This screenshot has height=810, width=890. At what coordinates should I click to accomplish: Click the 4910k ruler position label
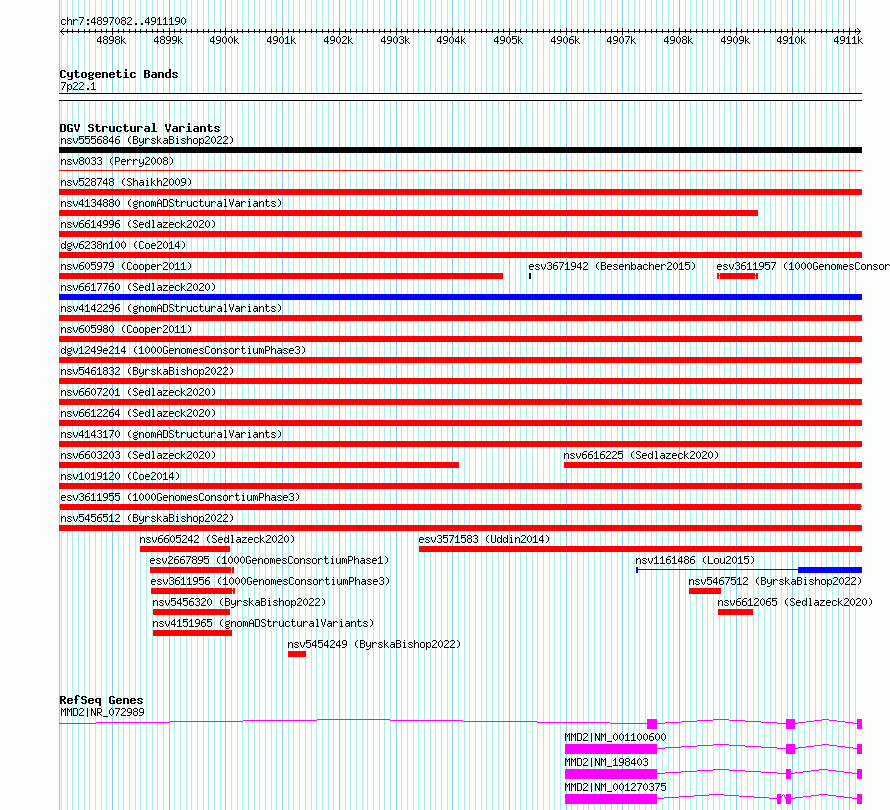click(x=791, y=41)
